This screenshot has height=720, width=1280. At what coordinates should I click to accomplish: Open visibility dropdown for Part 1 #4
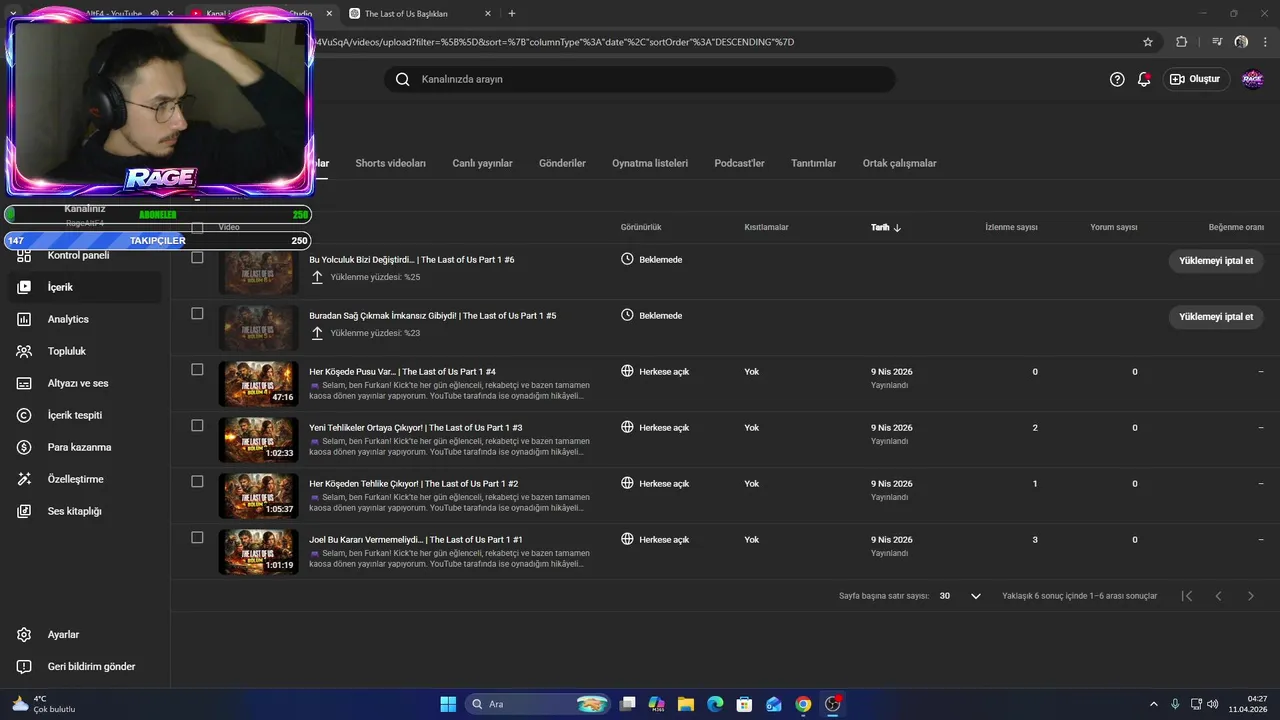click(x=655, y=371)
